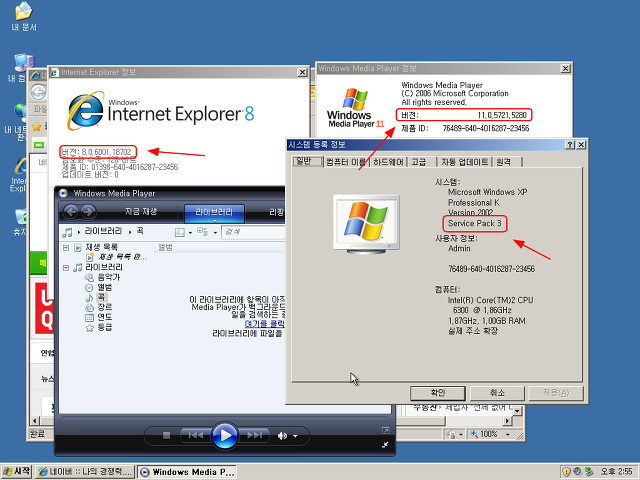This screenshot has width=640, height=480.
Task: Open the Internet Explorer desktop icon
Action: [x=20, y=174]
